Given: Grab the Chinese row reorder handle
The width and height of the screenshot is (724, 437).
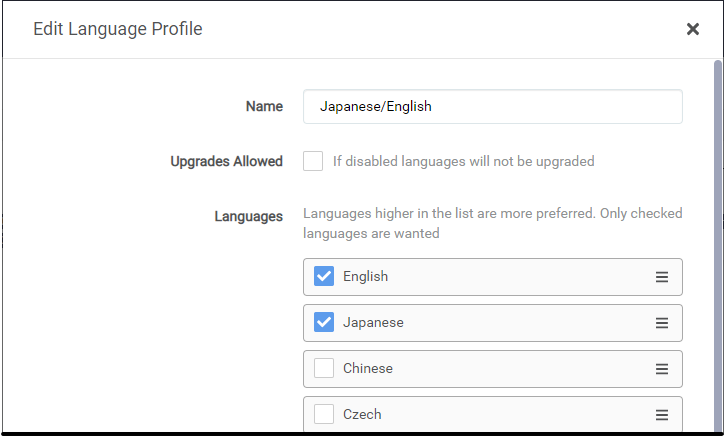Looking at the screenshot, I should [662, 369].
